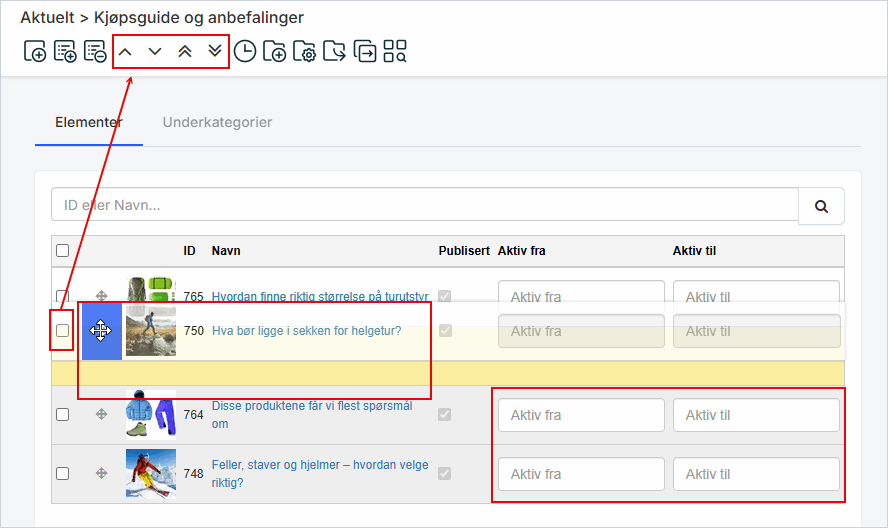This screenshot has height=528, width=888.
Task: Click the add folder toolbar icon
Action: pos(275,51)
